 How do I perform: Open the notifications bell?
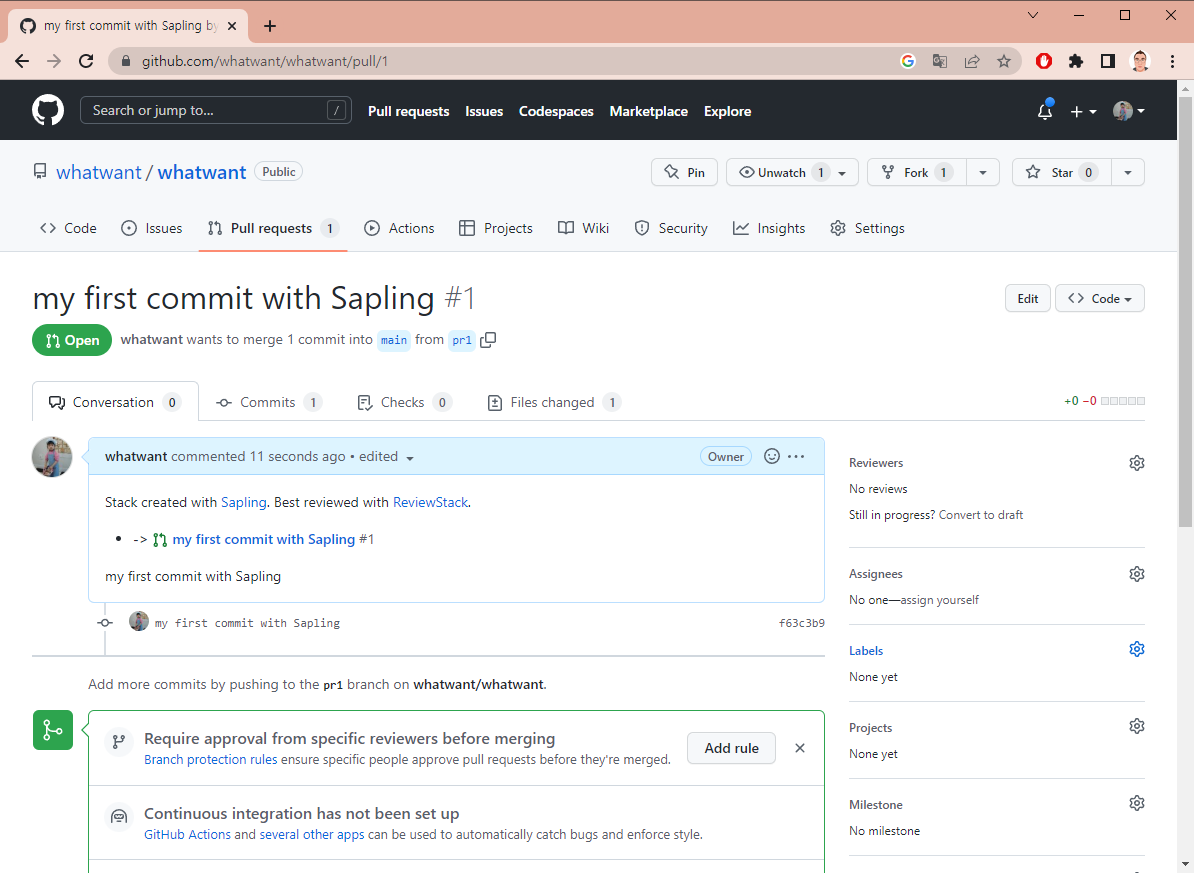click(1045, 111)
